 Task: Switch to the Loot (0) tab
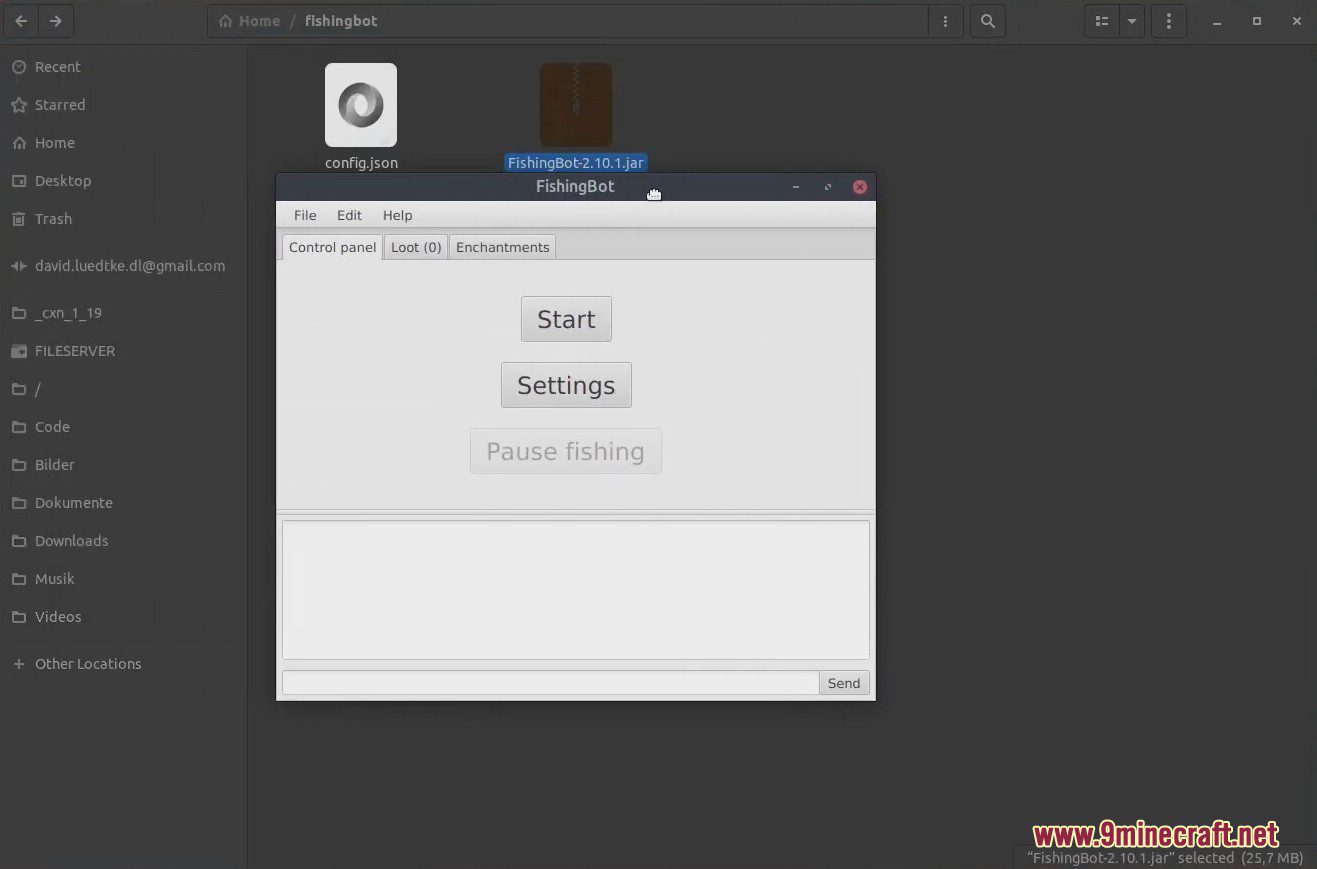click(416, 247)
